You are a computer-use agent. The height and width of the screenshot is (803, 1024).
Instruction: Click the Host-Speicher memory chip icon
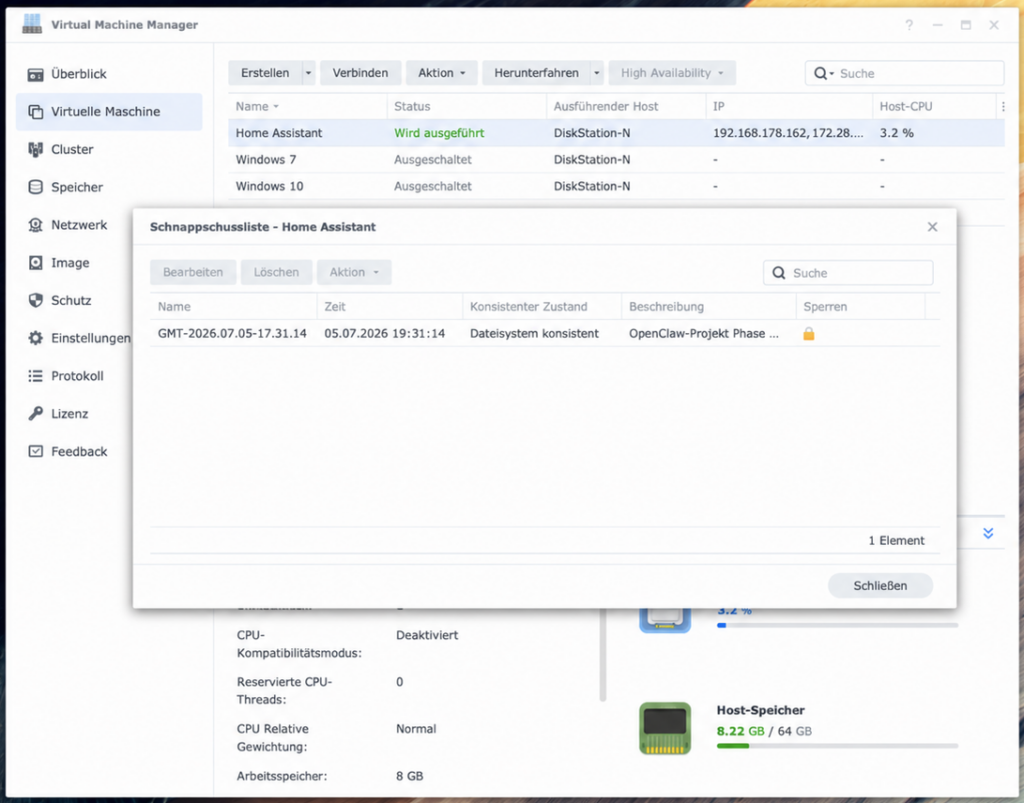click(665, 729)
